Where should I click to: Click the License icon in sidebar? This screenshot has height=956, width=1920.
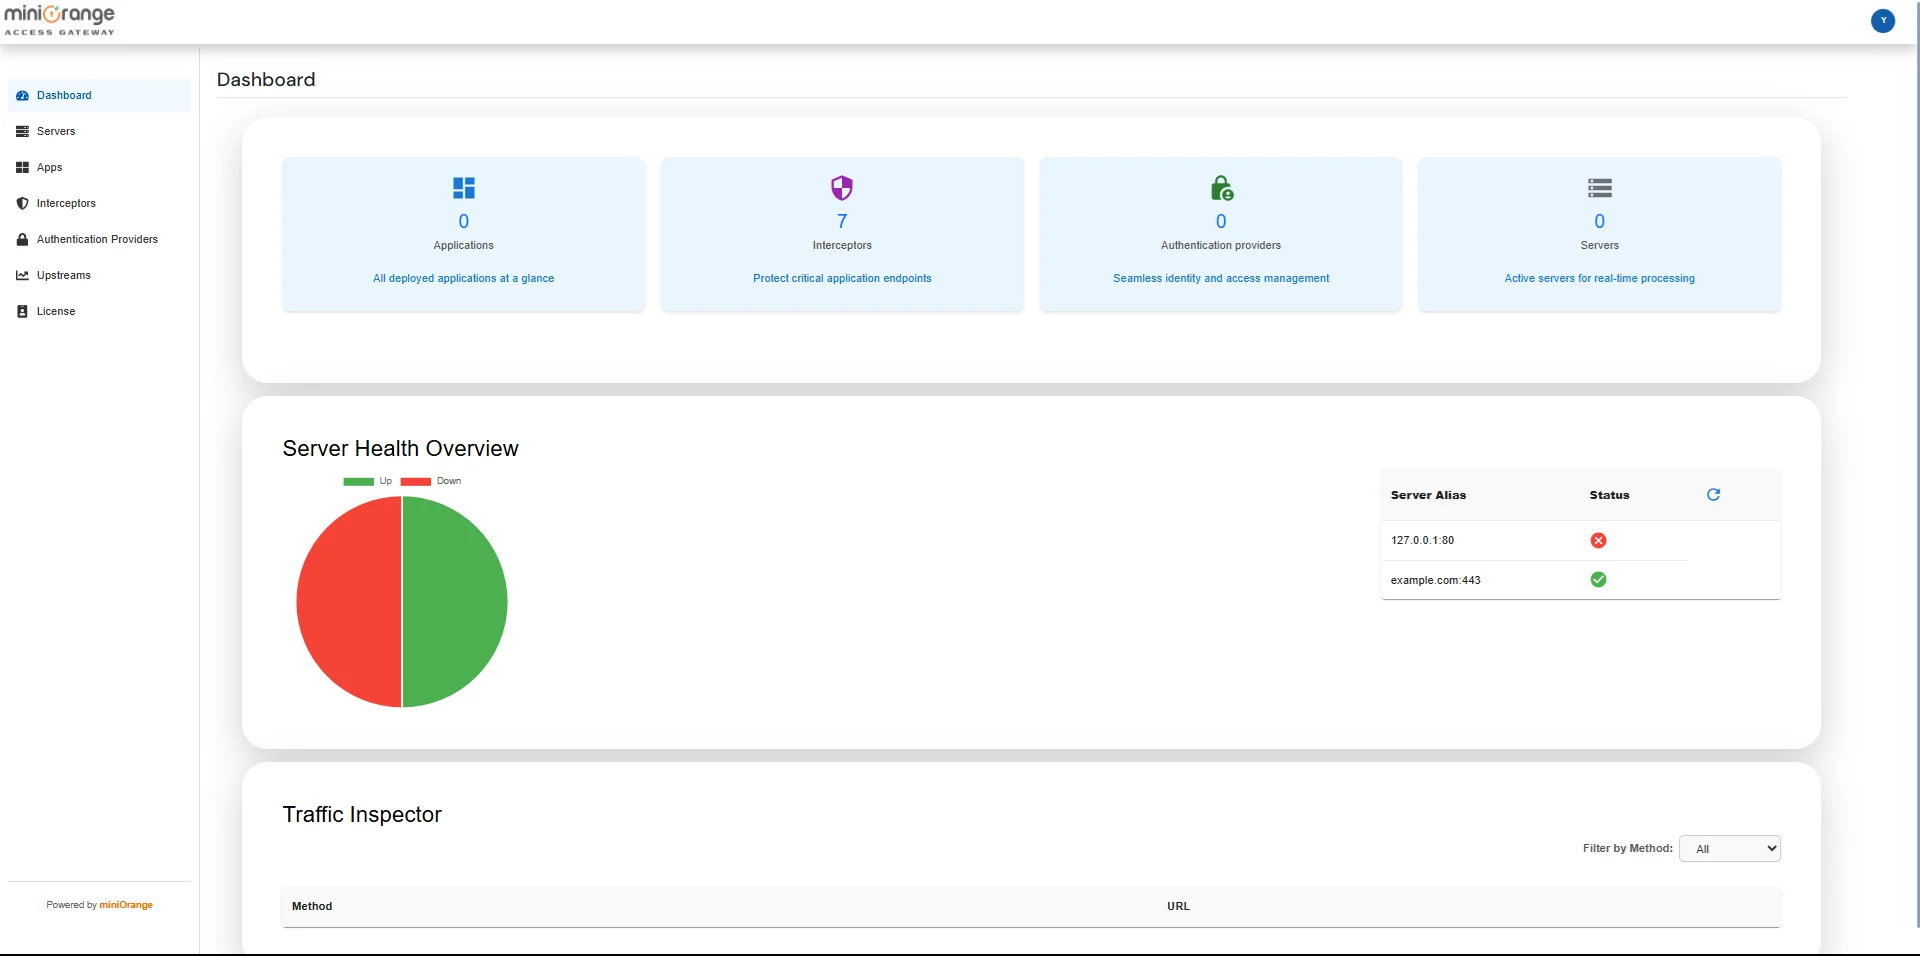pyautogui.click(x=23, y=311)
